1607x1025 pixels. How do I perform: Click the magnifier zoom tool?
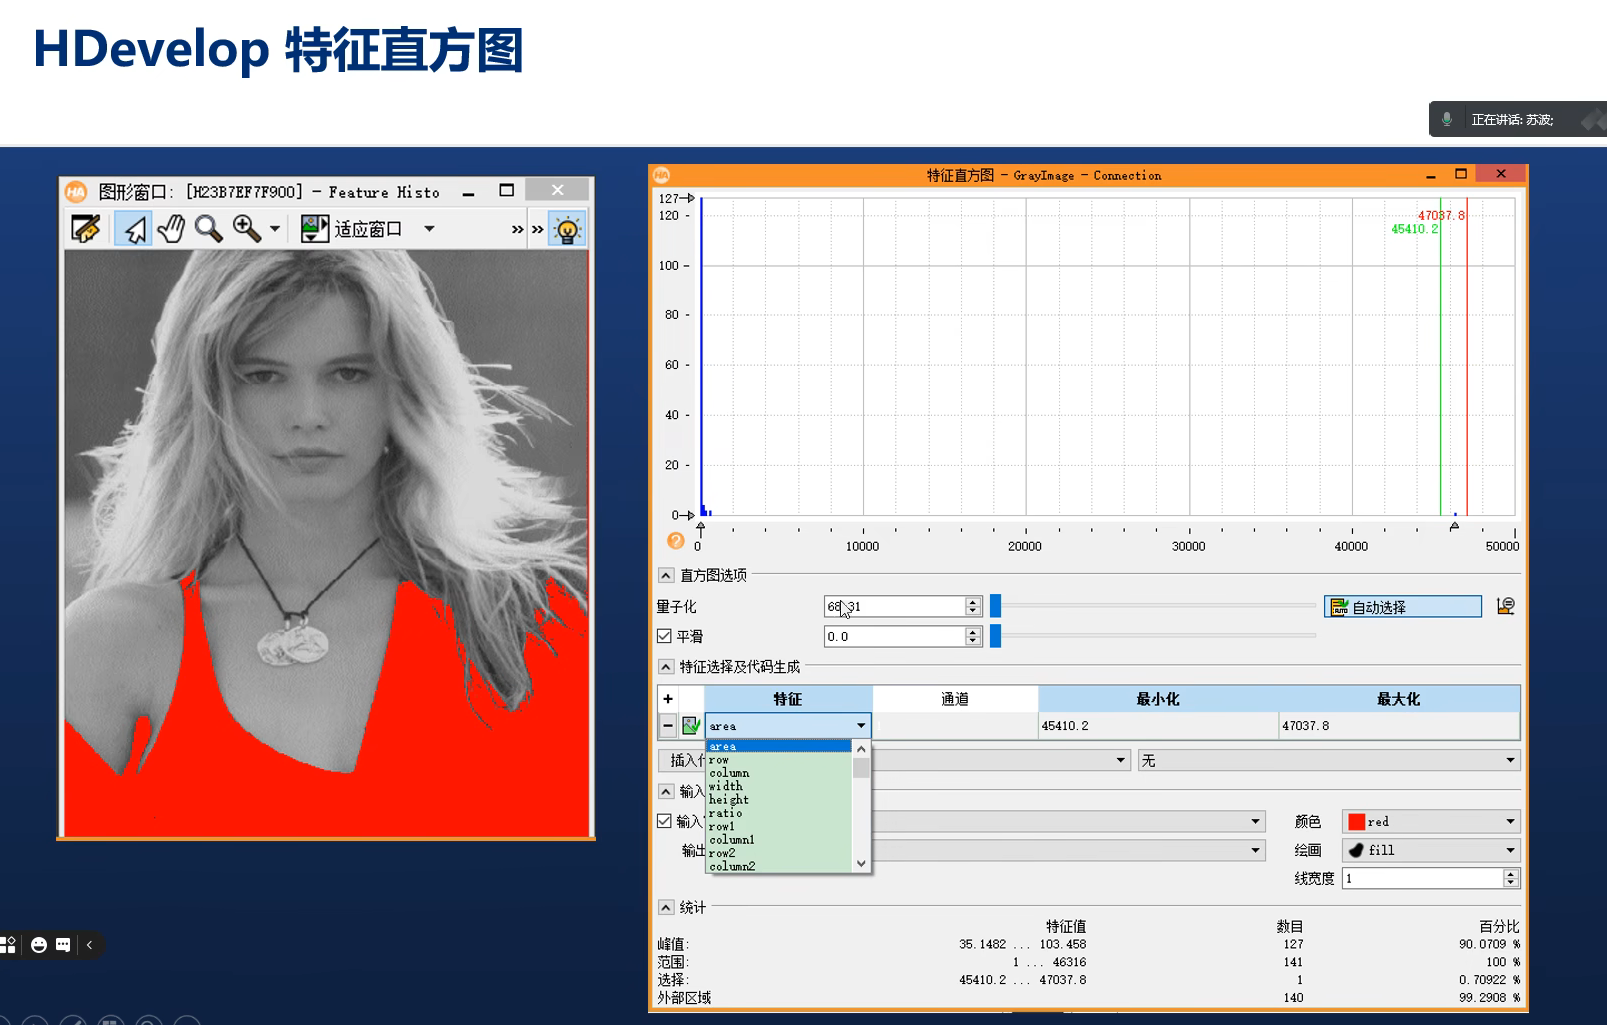pyautogui.click(x=210, y=228)
